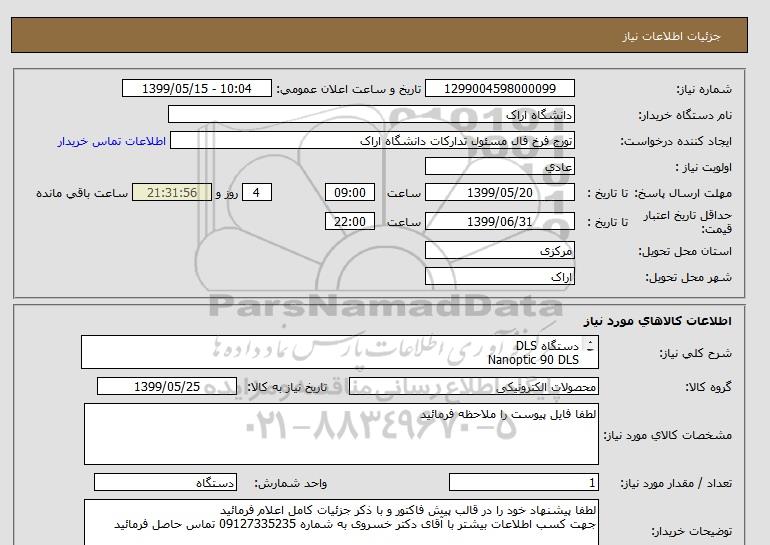Viewport: 770px width, 545px height.
Task: Click the text ساعت باقی مانده
Action: 82,193
